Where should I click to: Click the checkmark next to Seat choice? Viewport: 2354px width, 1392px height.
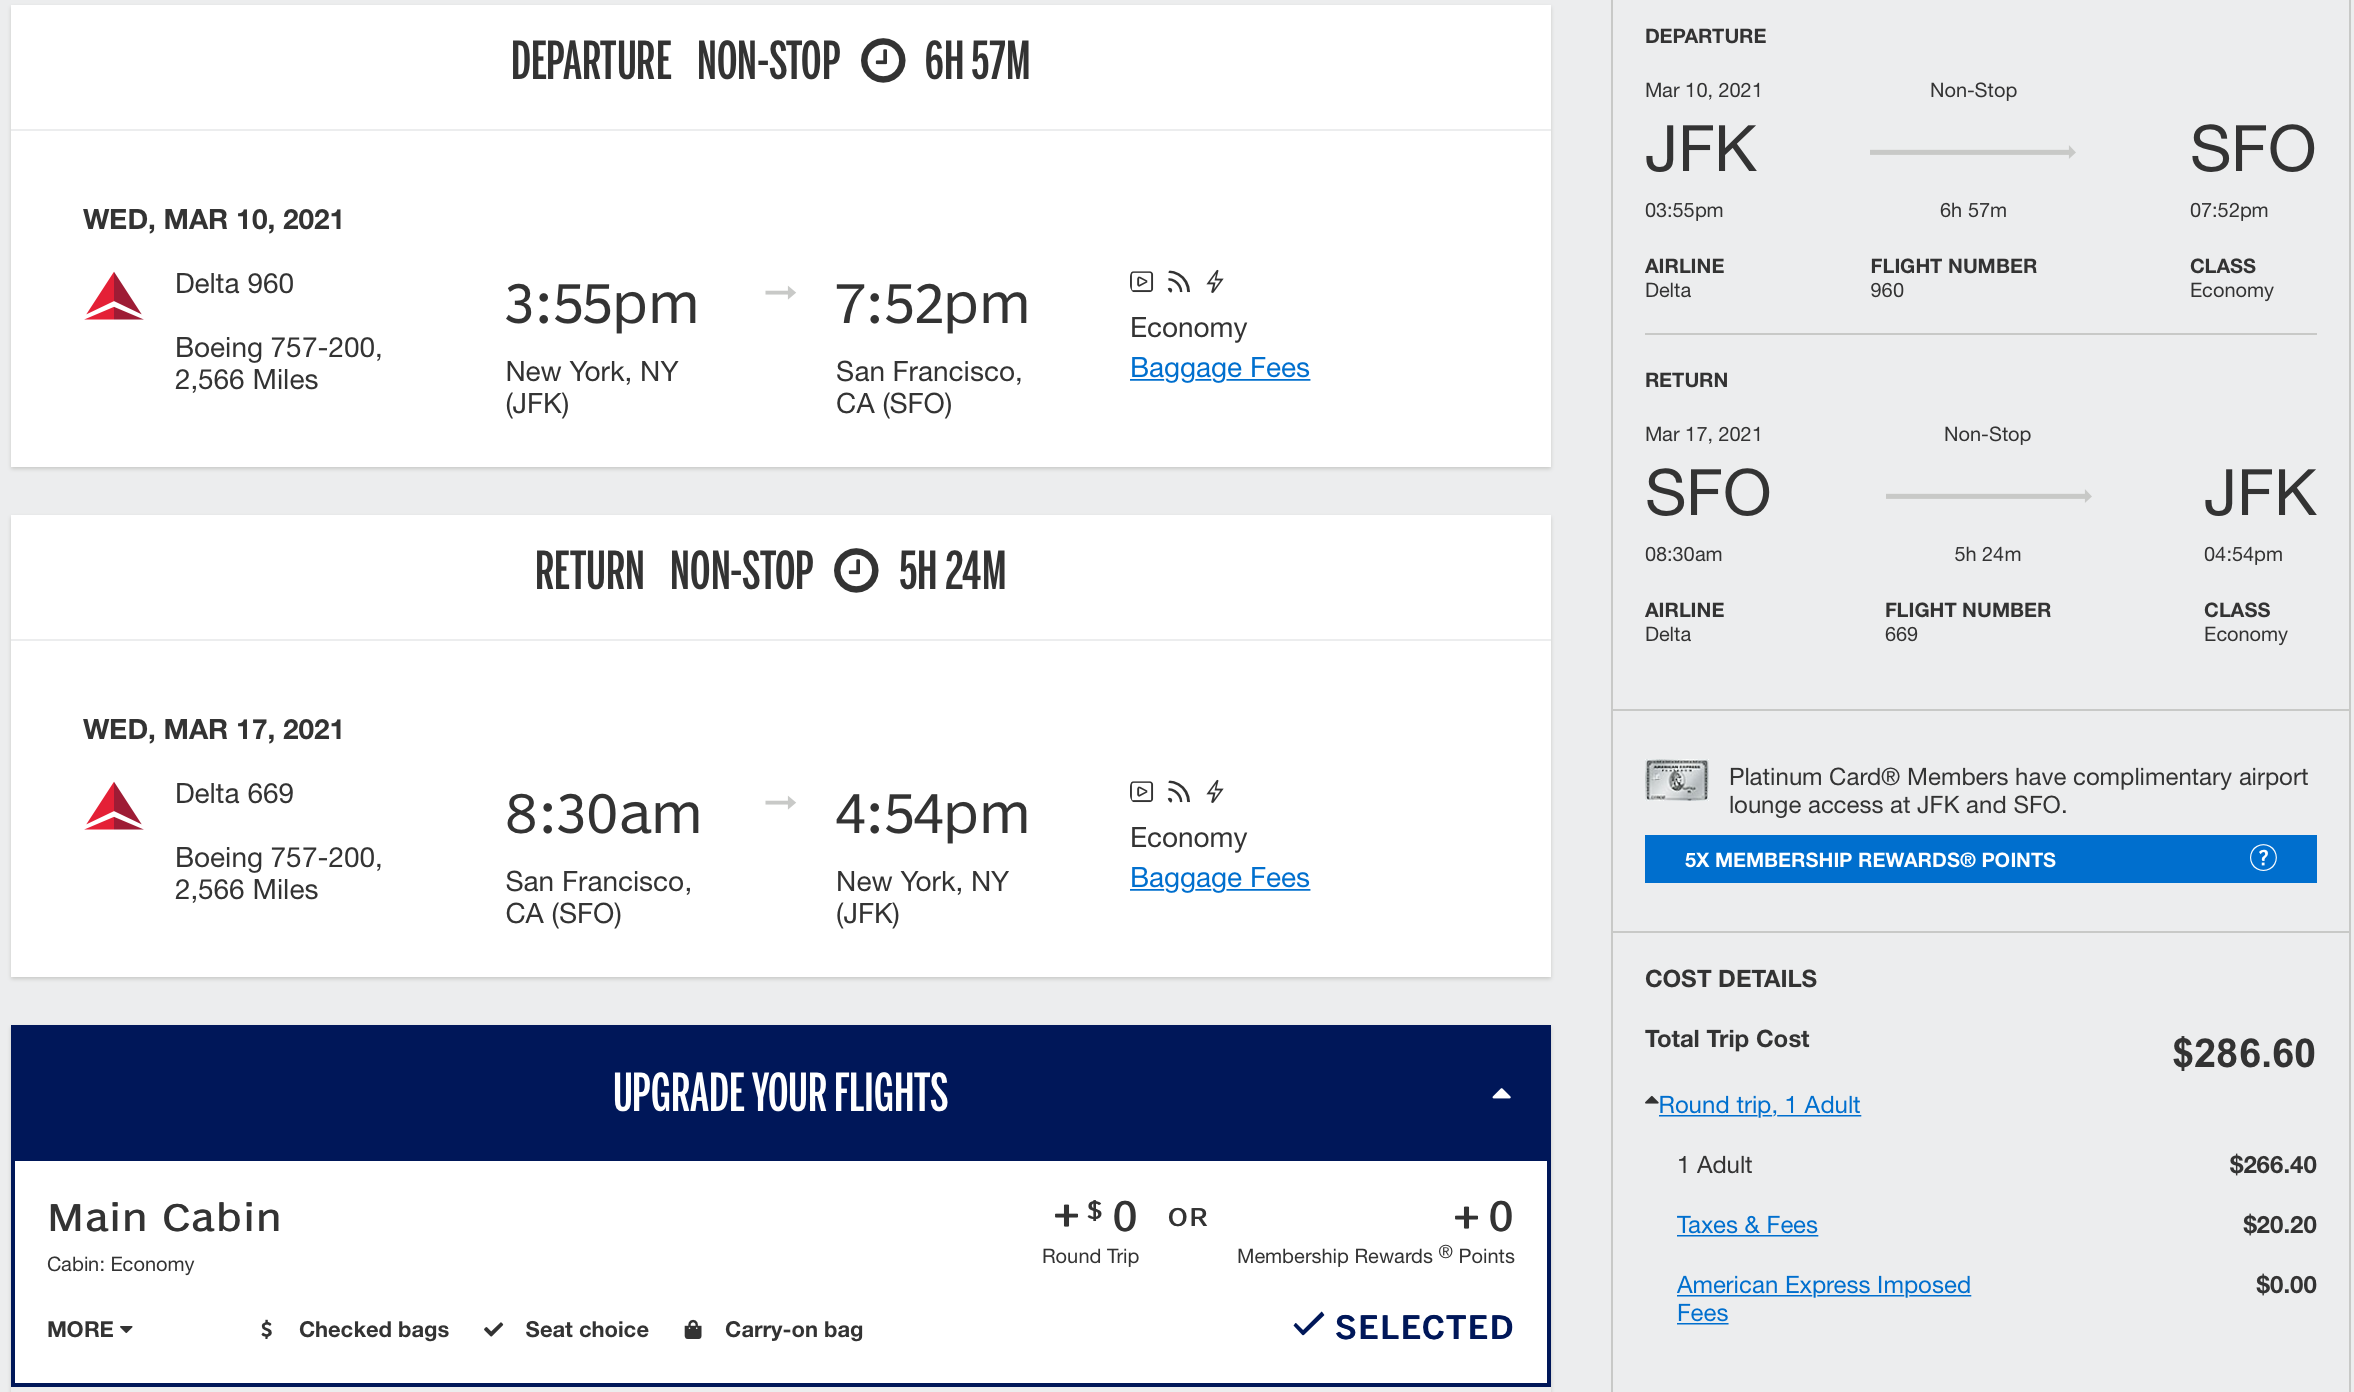pos(493,1328)
